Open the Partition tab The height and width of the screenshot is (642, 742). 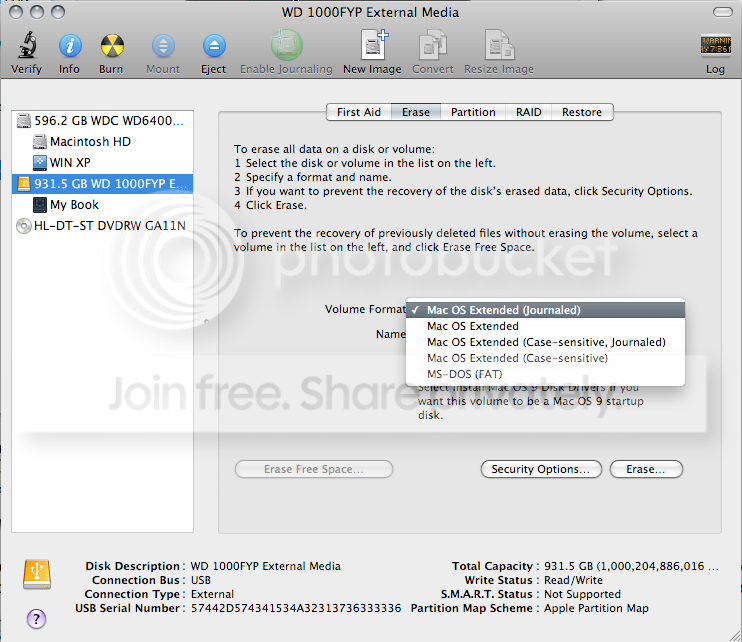click(x=473, y=112)
